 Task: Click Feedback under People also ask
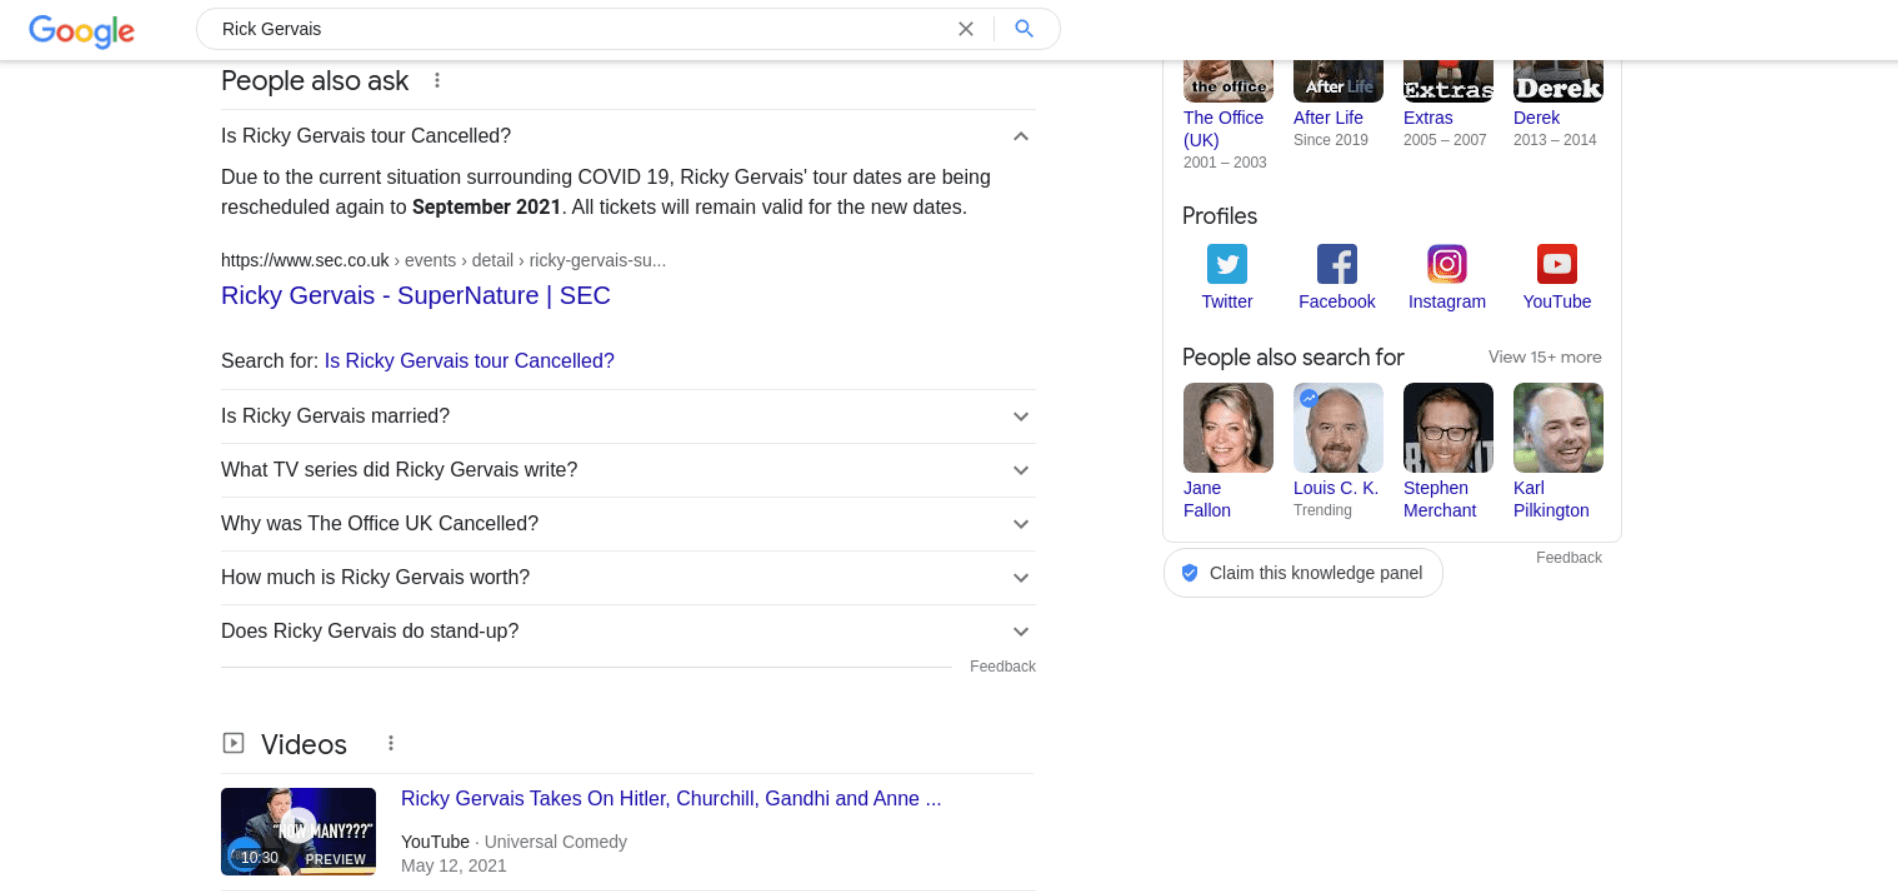[1002, 666]
